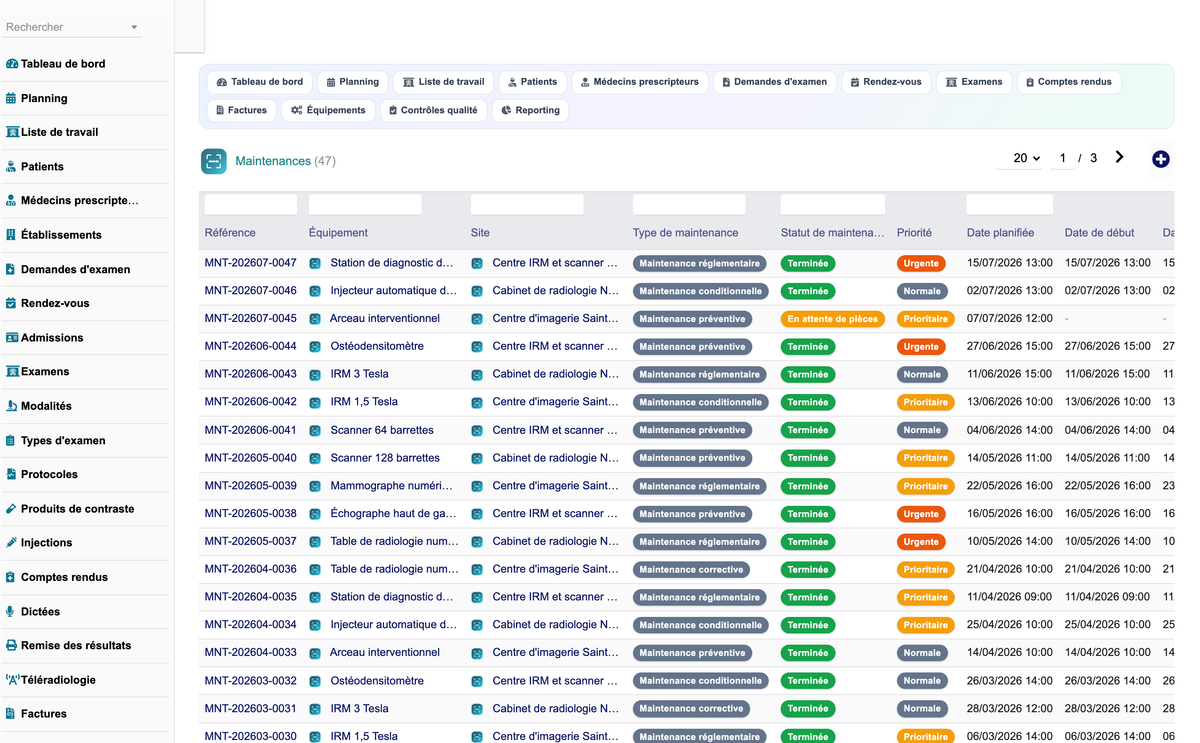The height and width of the screenshot is (743, 1200).
Task: Click the Dictées microphone icon
Action: (10, 611)
